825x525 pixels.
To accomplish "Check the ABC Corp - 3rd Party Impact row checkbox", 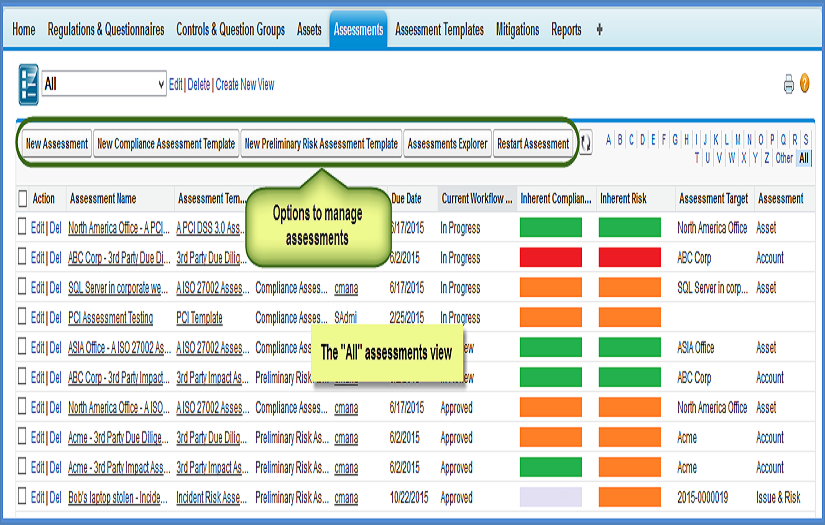I will pos(22,377).
